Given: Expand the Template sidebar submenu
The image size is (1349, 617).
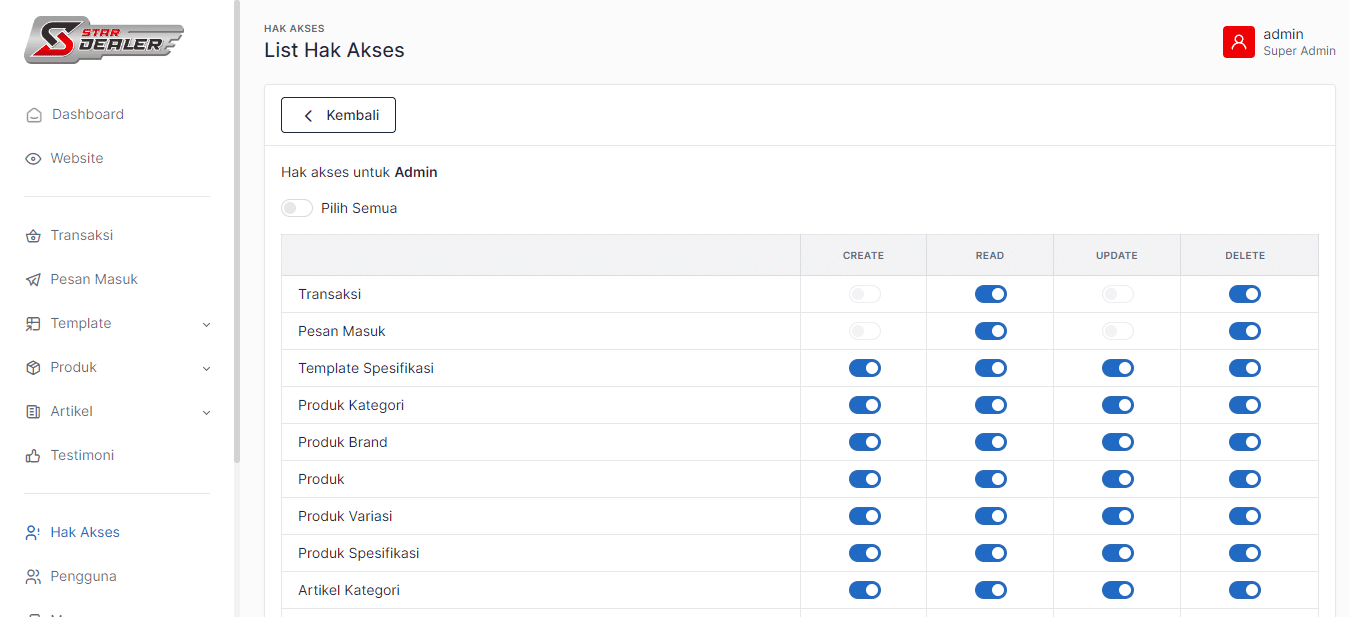Looking at the screenshot, I should [x=206, y=324].
